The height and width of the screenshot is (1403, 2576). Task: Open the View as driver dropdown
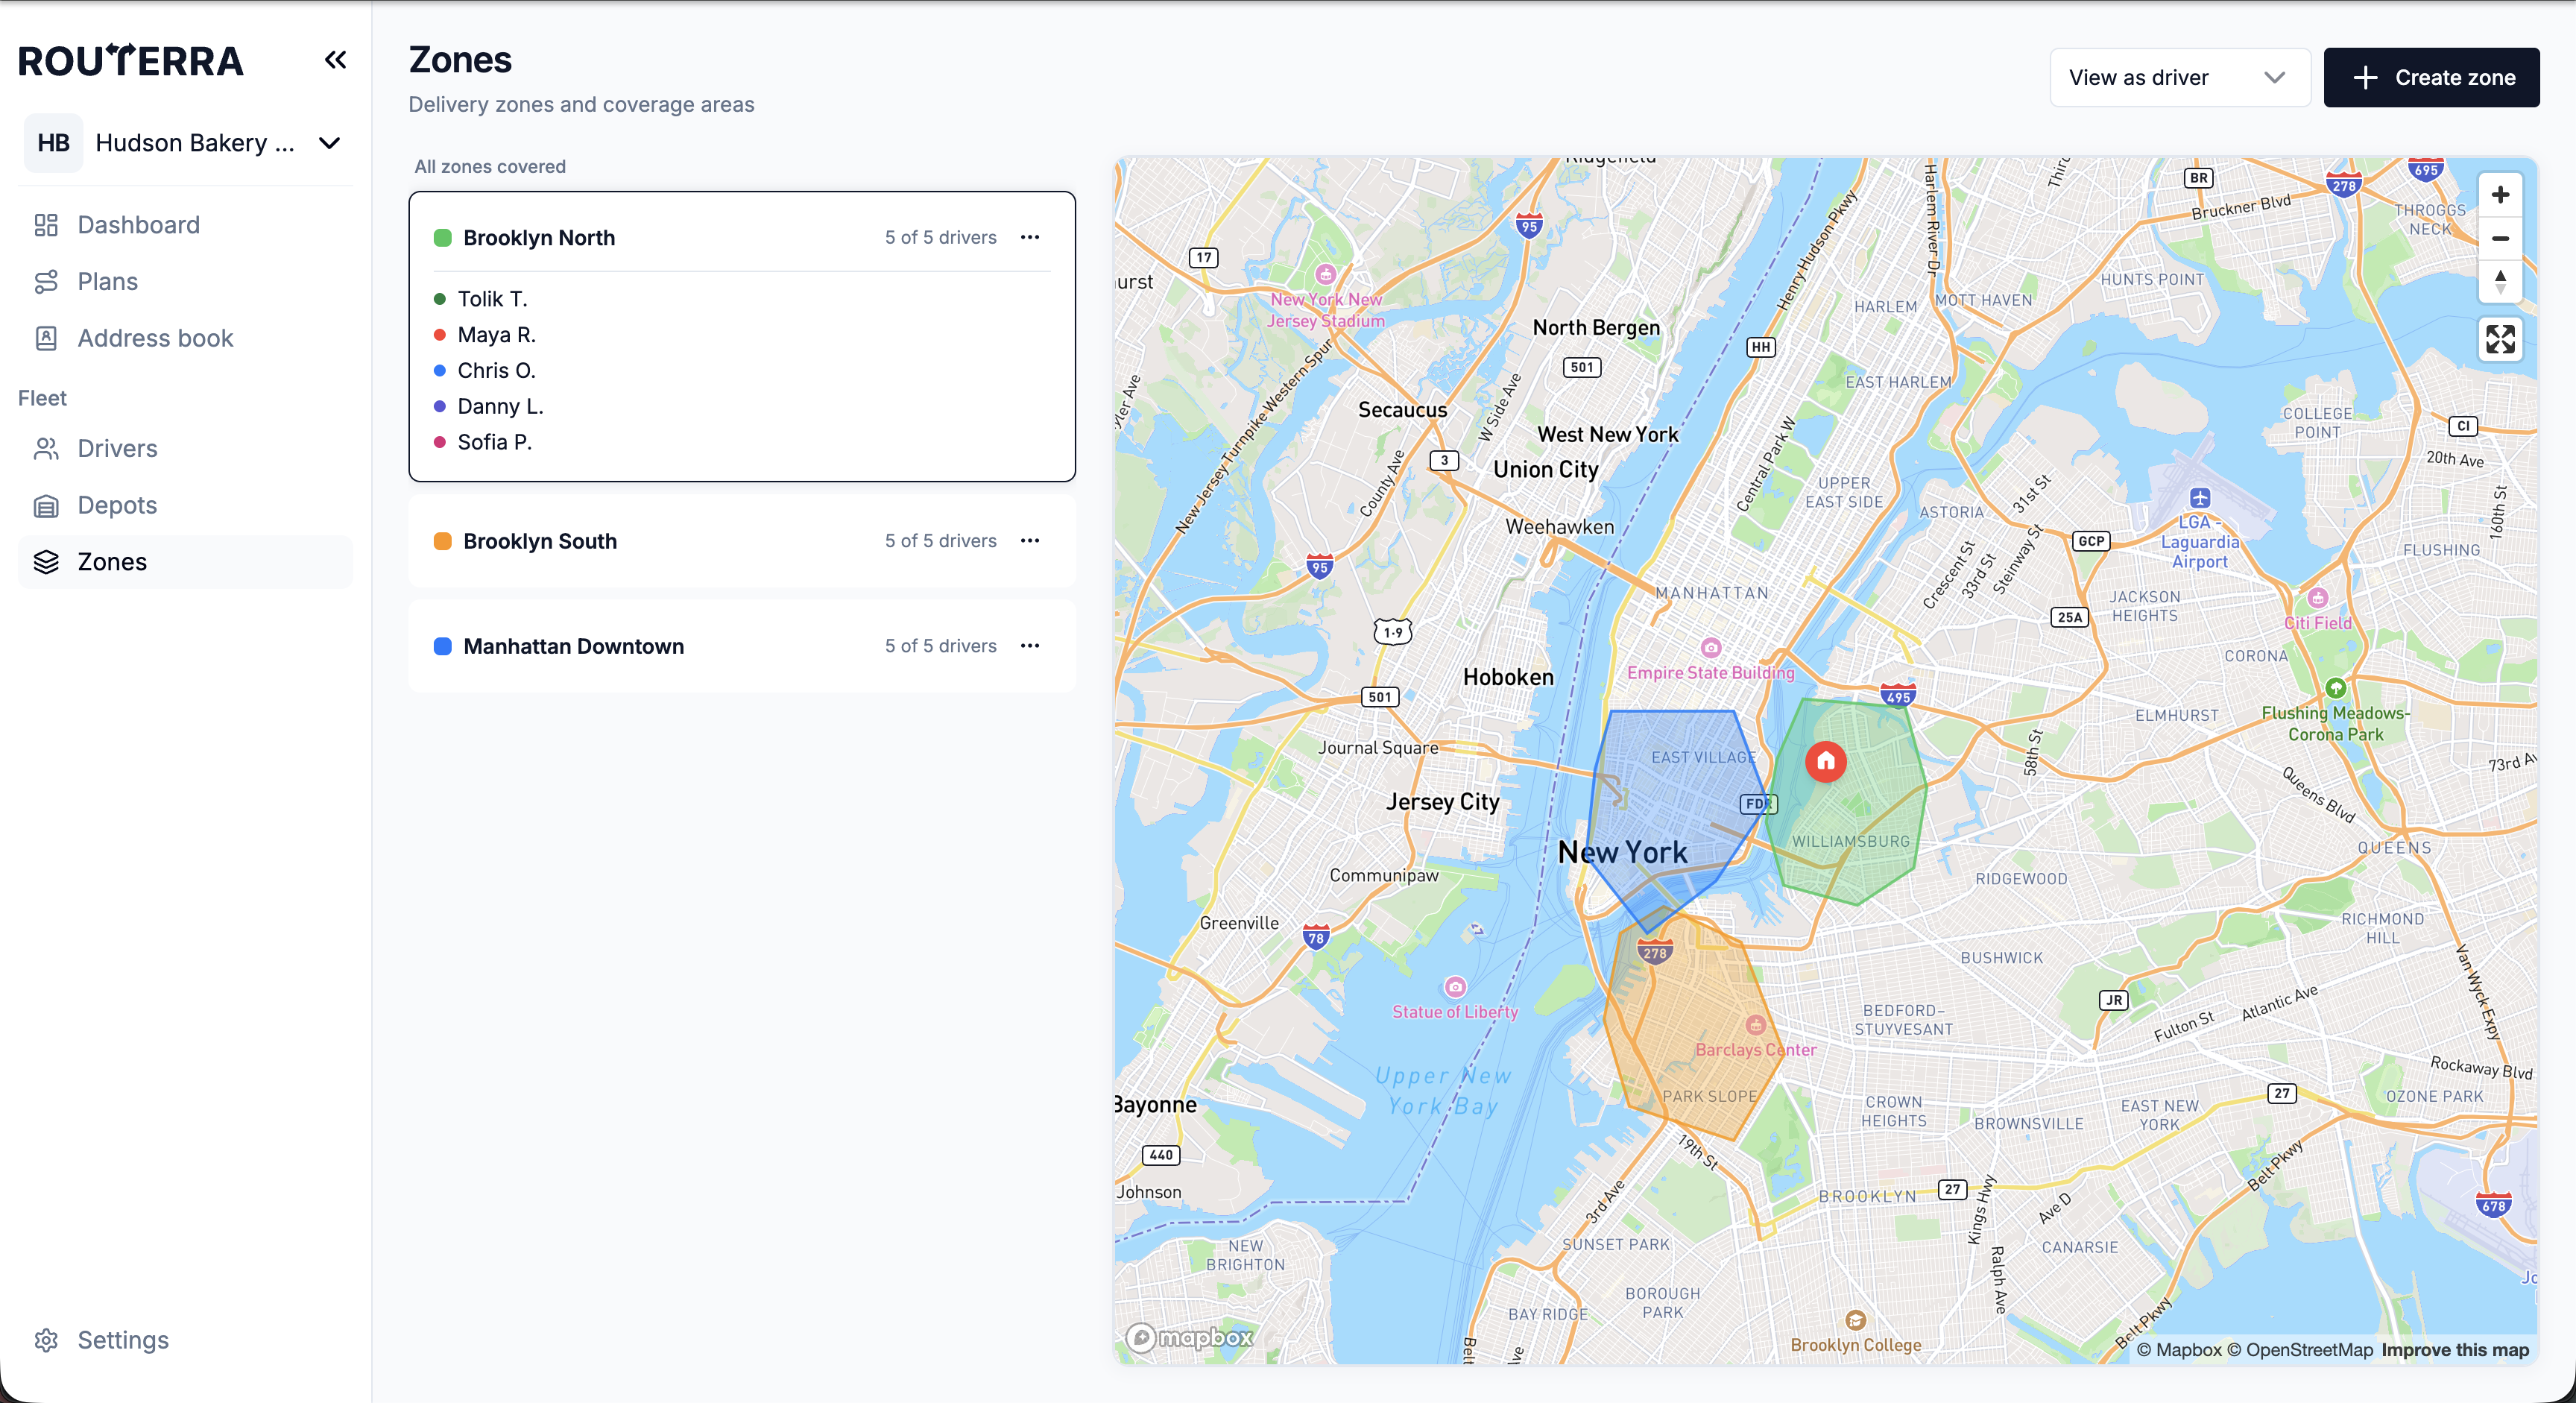[x=2179, y=77]
